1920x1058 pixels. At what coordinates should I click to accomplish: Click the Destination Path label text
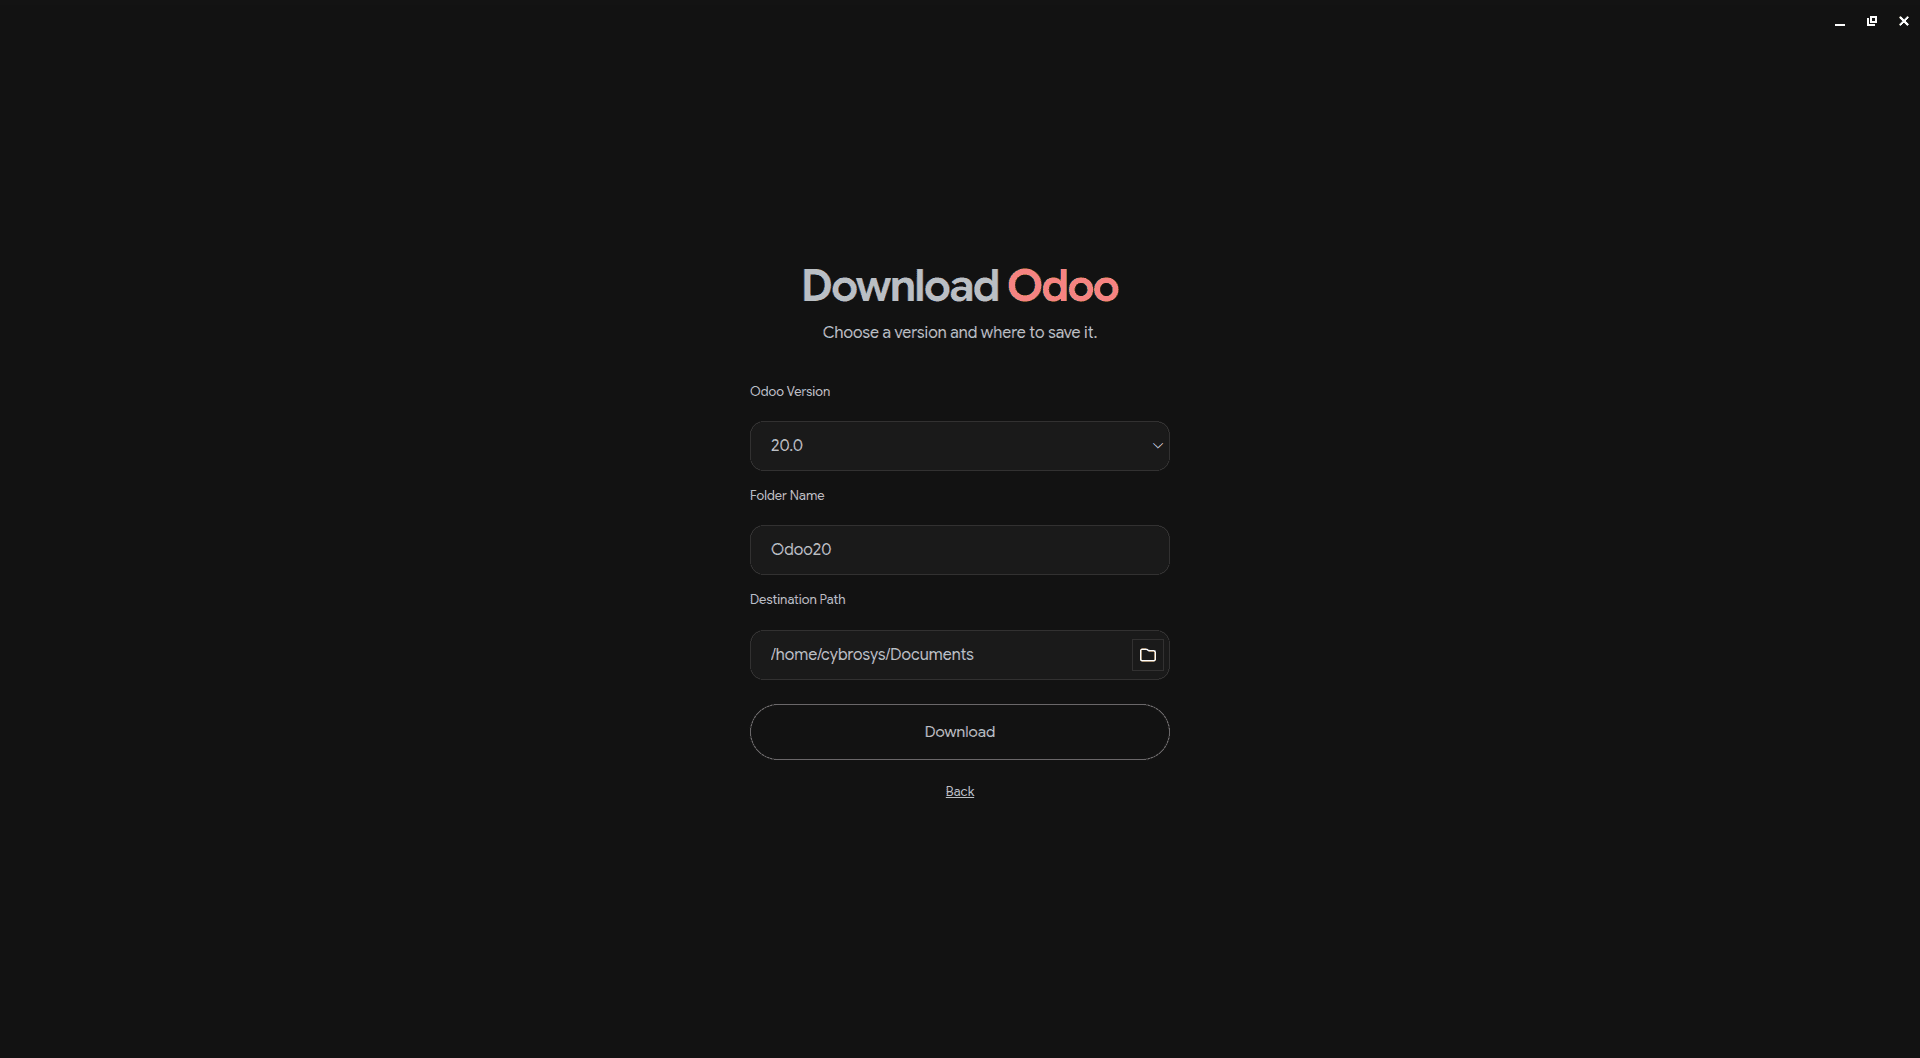tap(797, 599)
